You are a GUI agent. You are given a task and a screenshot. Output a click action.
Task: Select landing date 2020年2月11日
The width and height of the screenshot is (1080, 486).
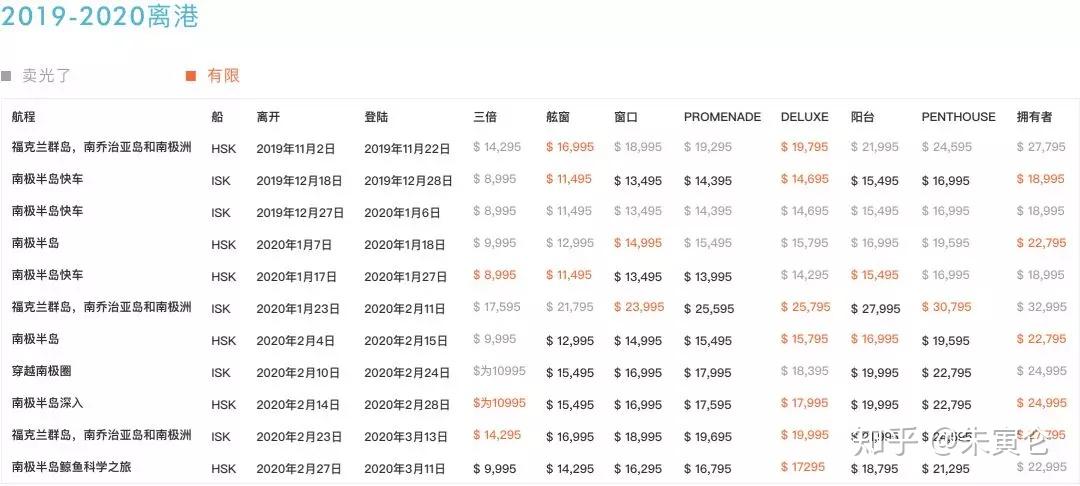pyautogui.click(x=406, y=309)
